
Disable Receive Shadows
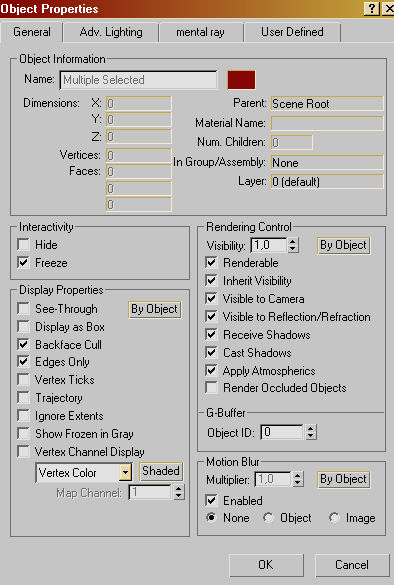pyautogui.click(x=211, y=334)
